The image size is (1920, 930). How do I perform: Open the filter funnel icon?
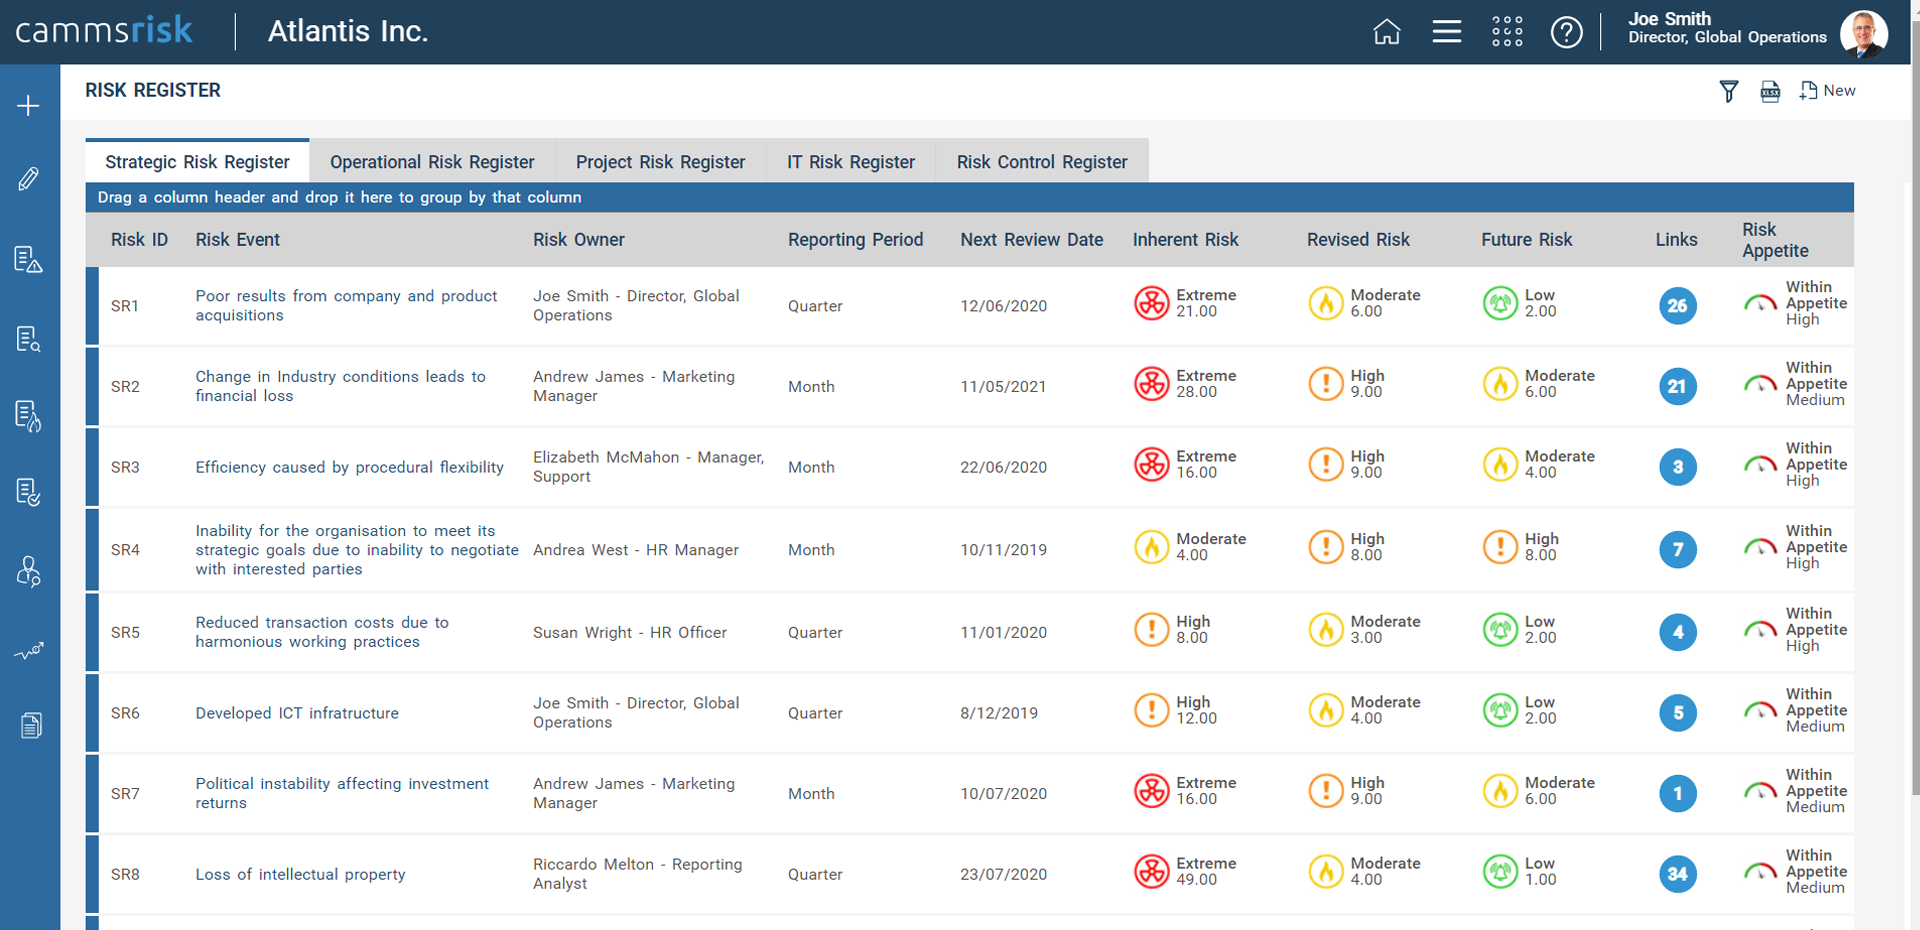point(1728,92)
